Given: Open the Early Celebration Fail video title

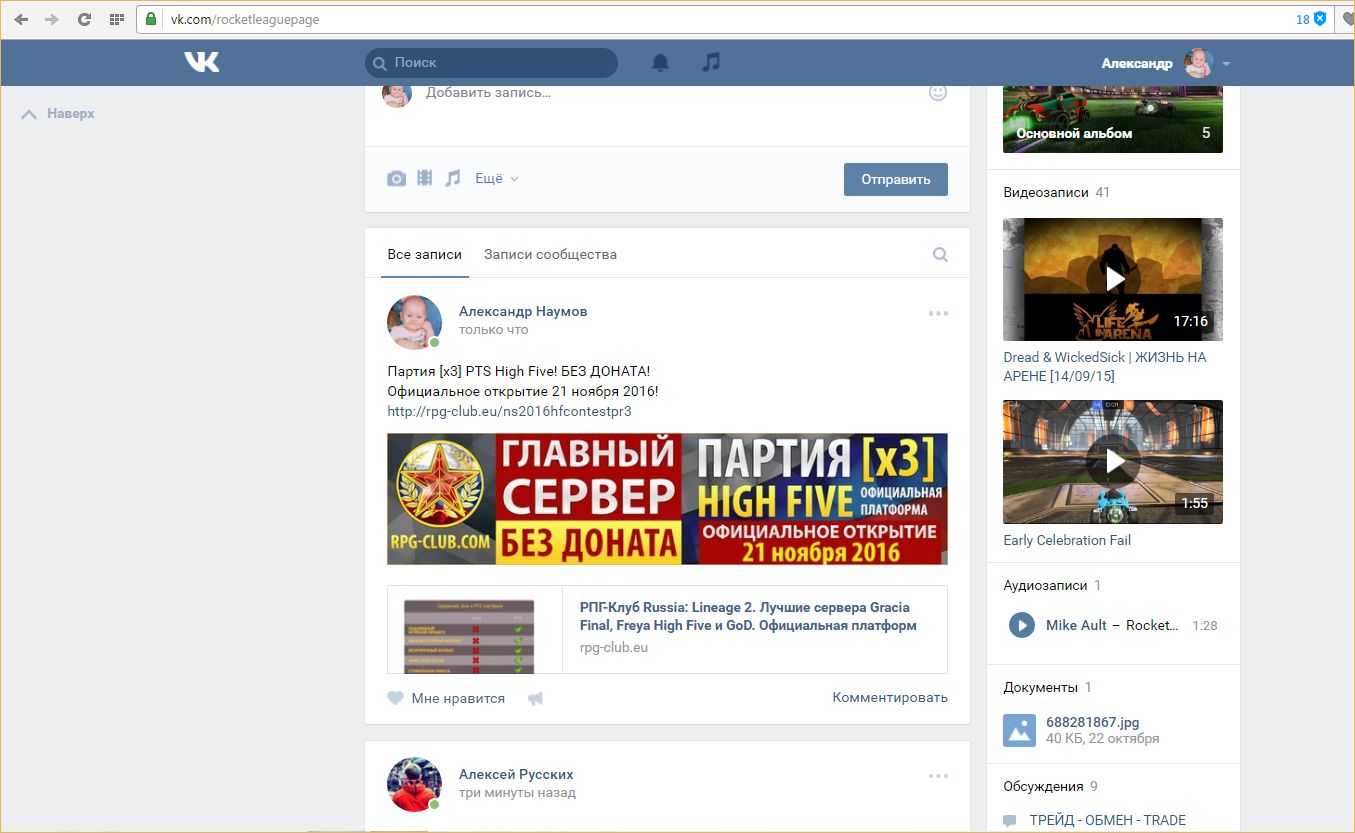Looking at the screenshot, I should [1067, 540].
